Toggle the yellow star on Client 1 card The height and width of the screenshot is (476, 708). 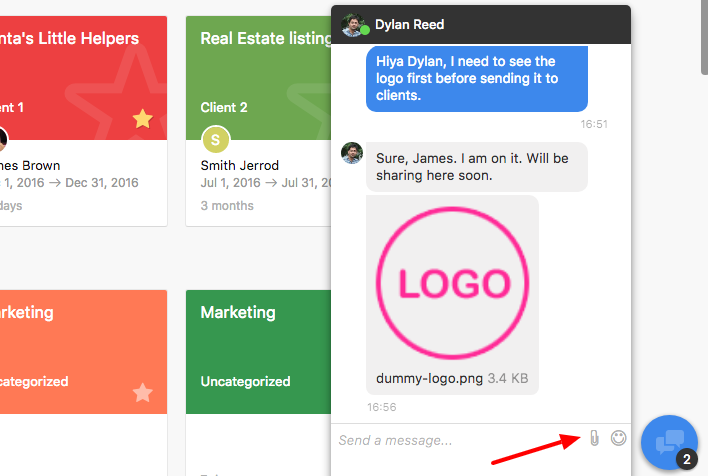(143, 119)
